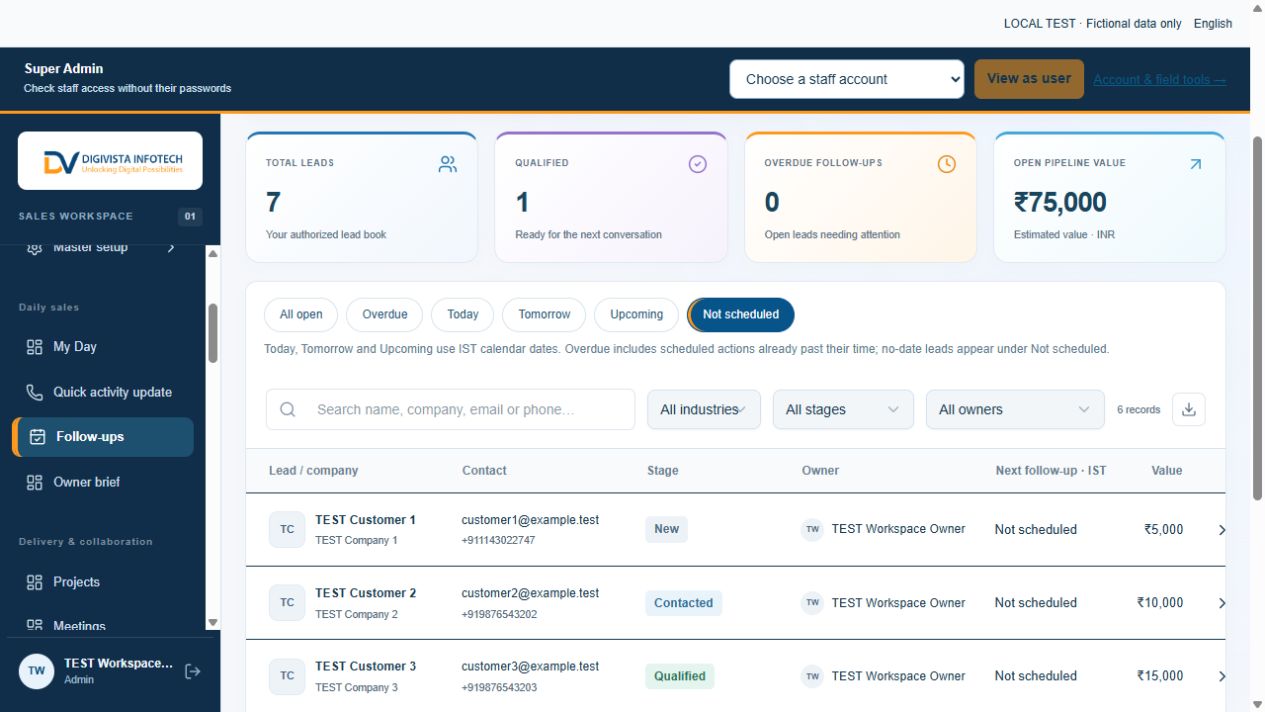Open the Choose a staff account dropdown
1265x712 pixels.
(847, 79)
